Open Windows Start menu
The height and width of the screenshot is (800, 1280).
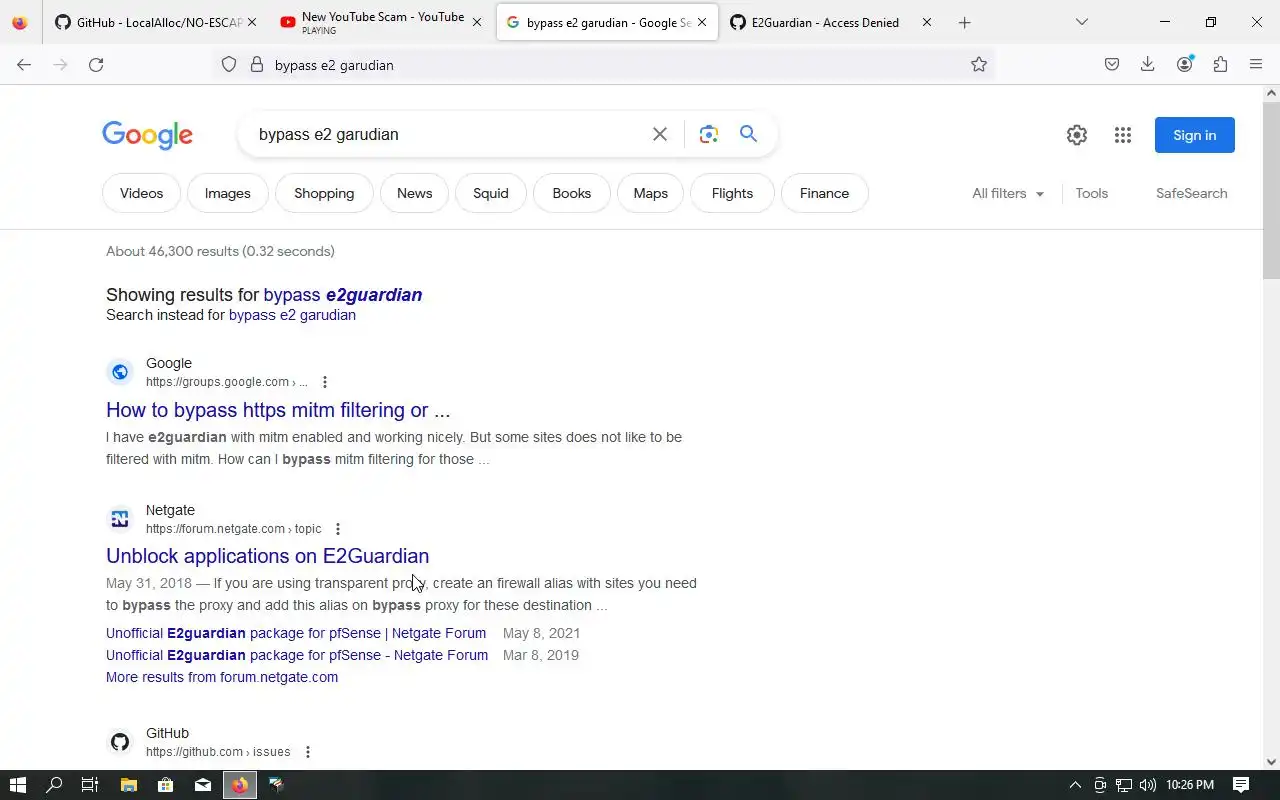coord(17,785)
